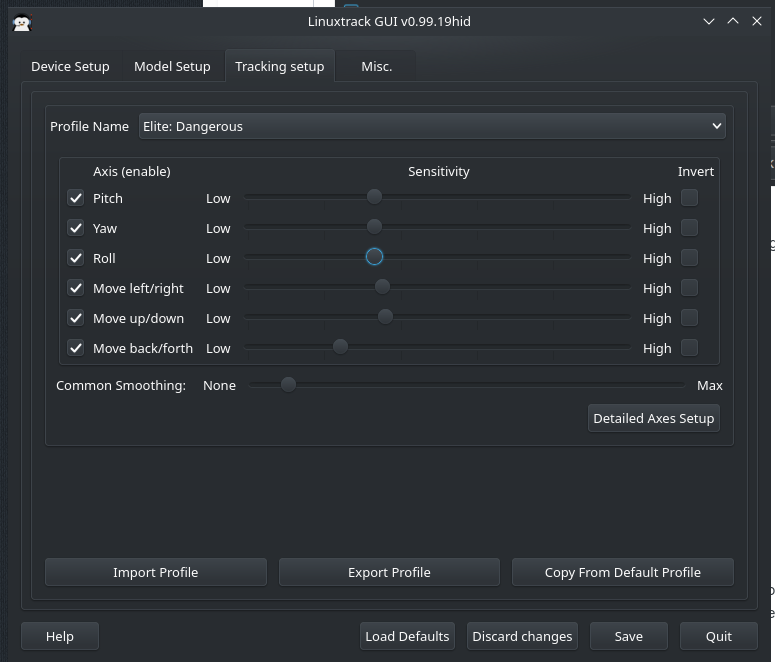Image resolution: width=775 pixels, height=662 pixels.
Task: Tick the Invert checkbox for Pitch
Action: click(x=689, y=198)
